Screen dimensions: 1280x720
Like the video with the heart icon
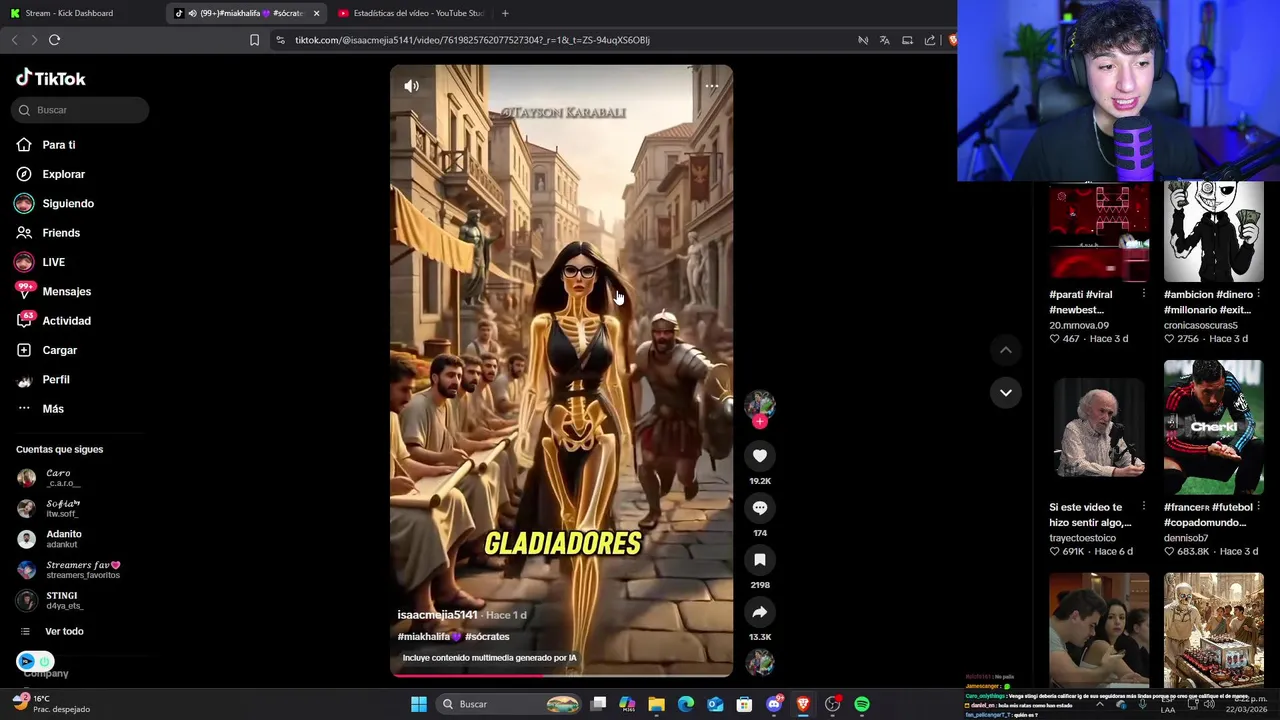click(760, 456)
